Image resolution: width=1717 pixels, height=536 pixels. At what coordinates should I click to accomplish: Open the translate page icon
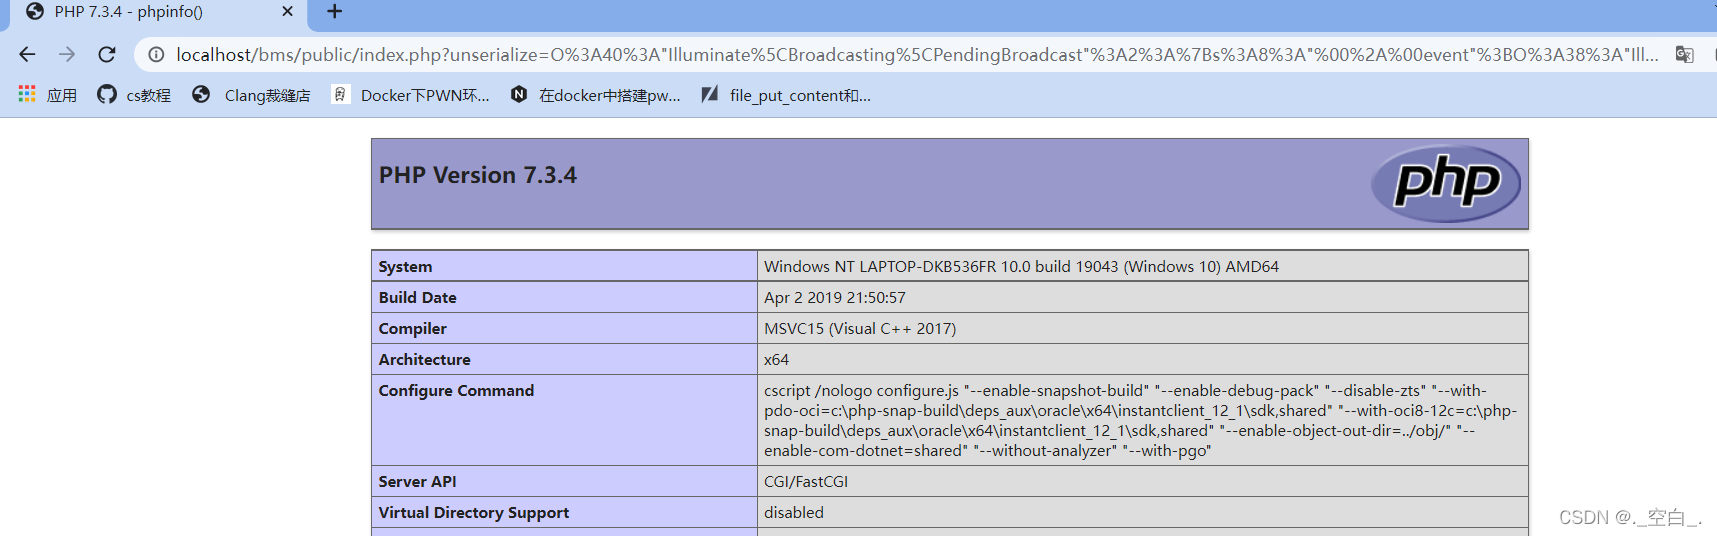point(1685,55)
